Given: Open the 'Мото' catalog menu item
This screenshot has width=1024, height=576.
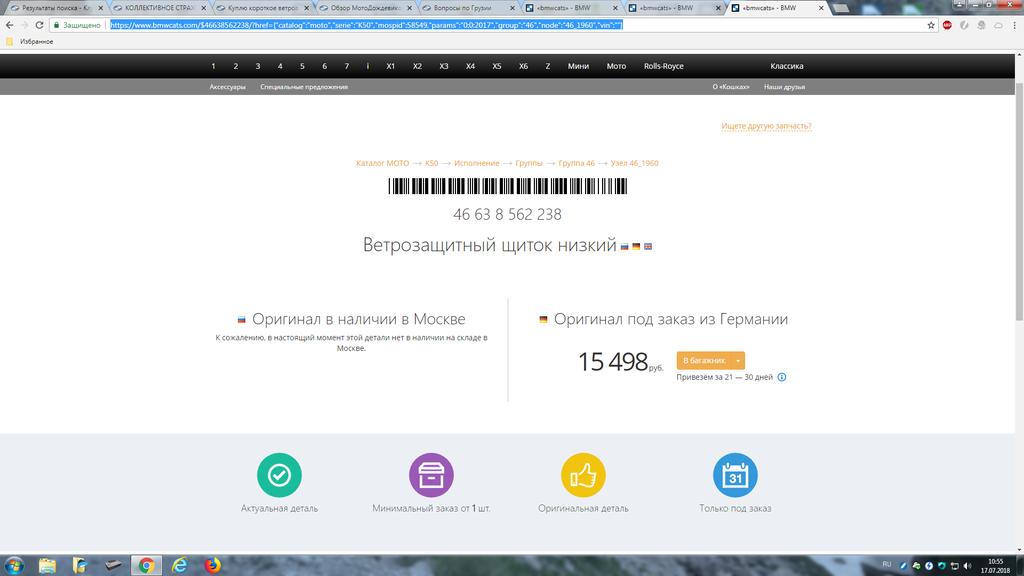Looking at the screenshot, I should pyautogui.click(x=616, y=66).
